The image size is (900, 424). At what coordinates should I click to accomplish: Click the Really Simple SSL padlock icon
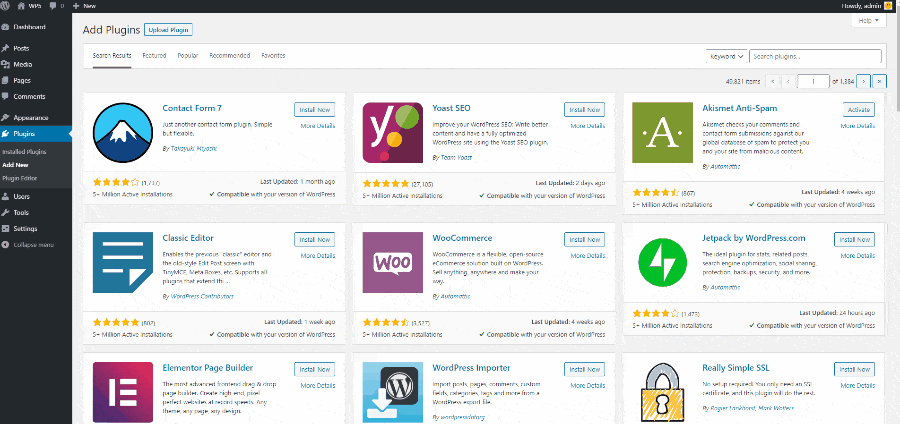[662, 392]
